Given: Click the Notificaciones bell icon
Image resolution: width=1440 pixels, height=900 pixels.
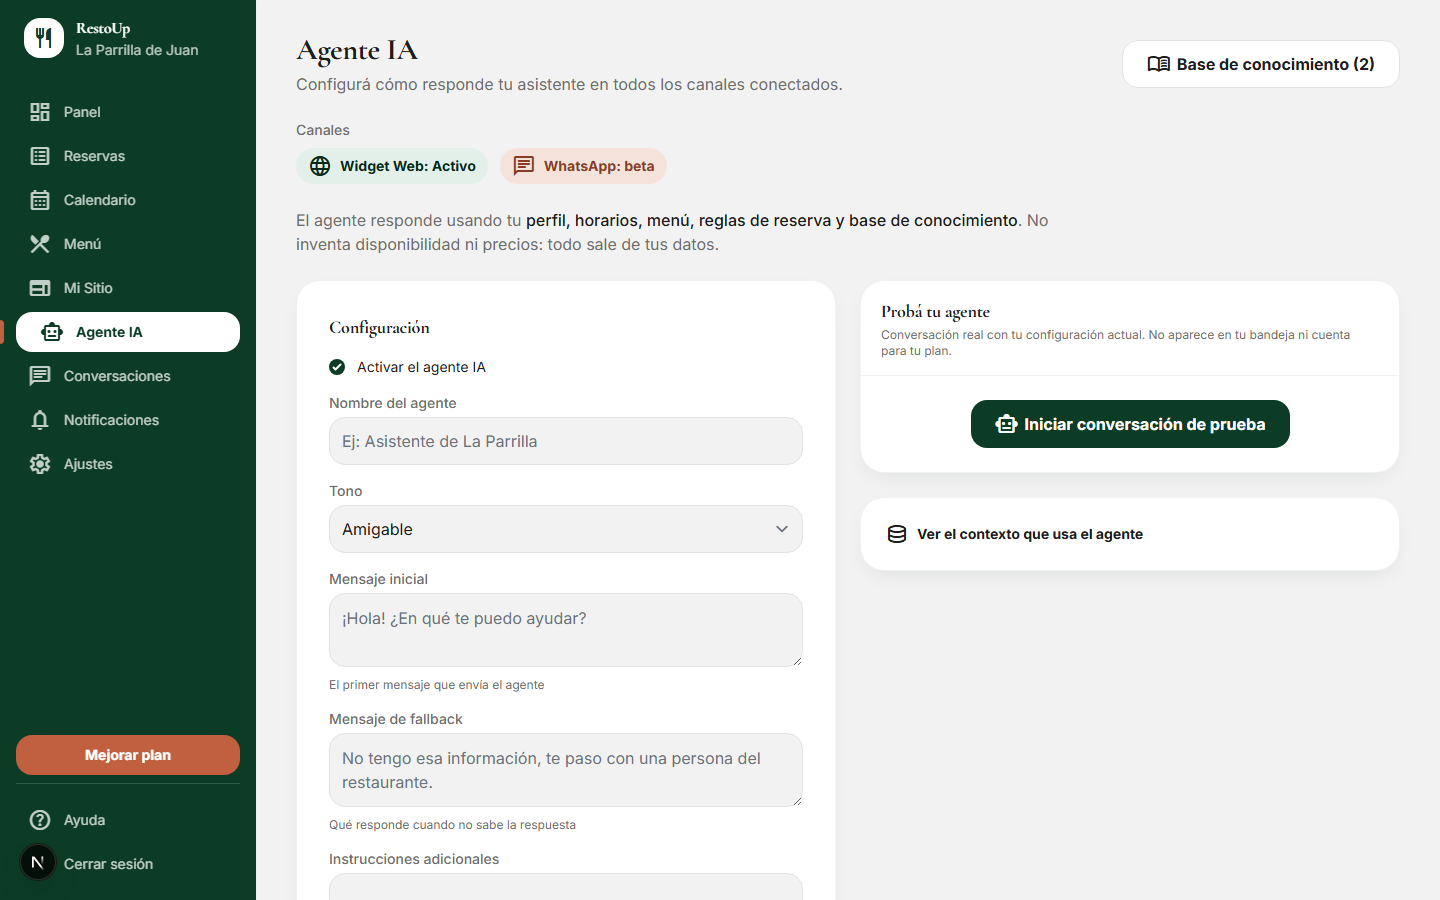Looking at the screenshot, I should pos(40,420).
